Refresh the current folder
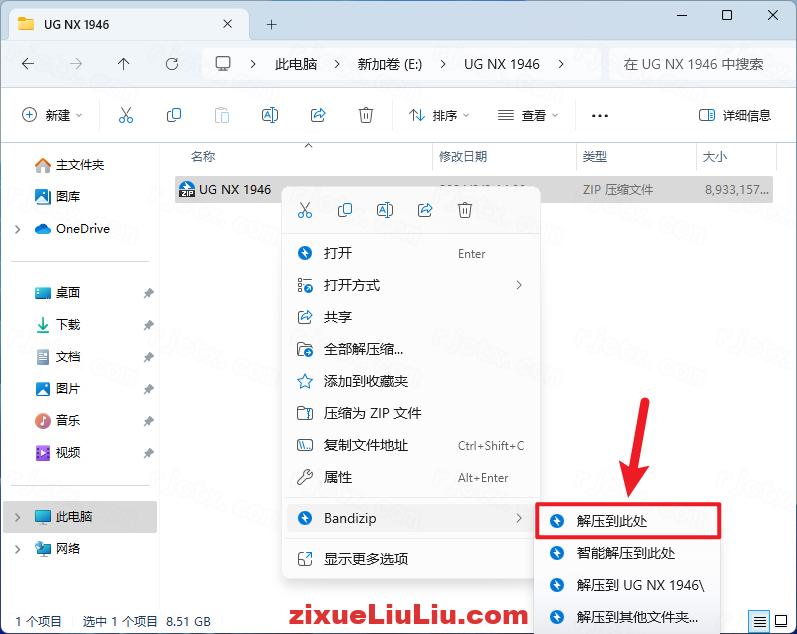This screenshot has width=797, height=634. (x=172, y=64)
